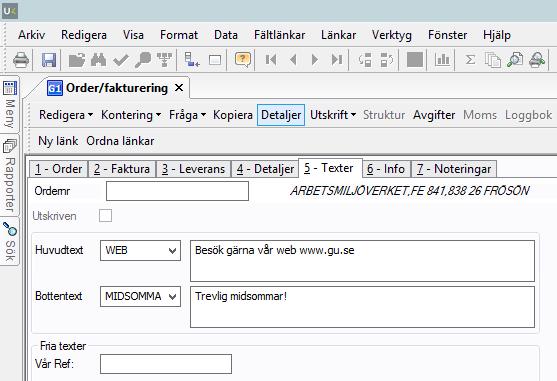Click the empty rectangle toolbar icon
Screen dimensions: 557x381
tap(215, 60)
